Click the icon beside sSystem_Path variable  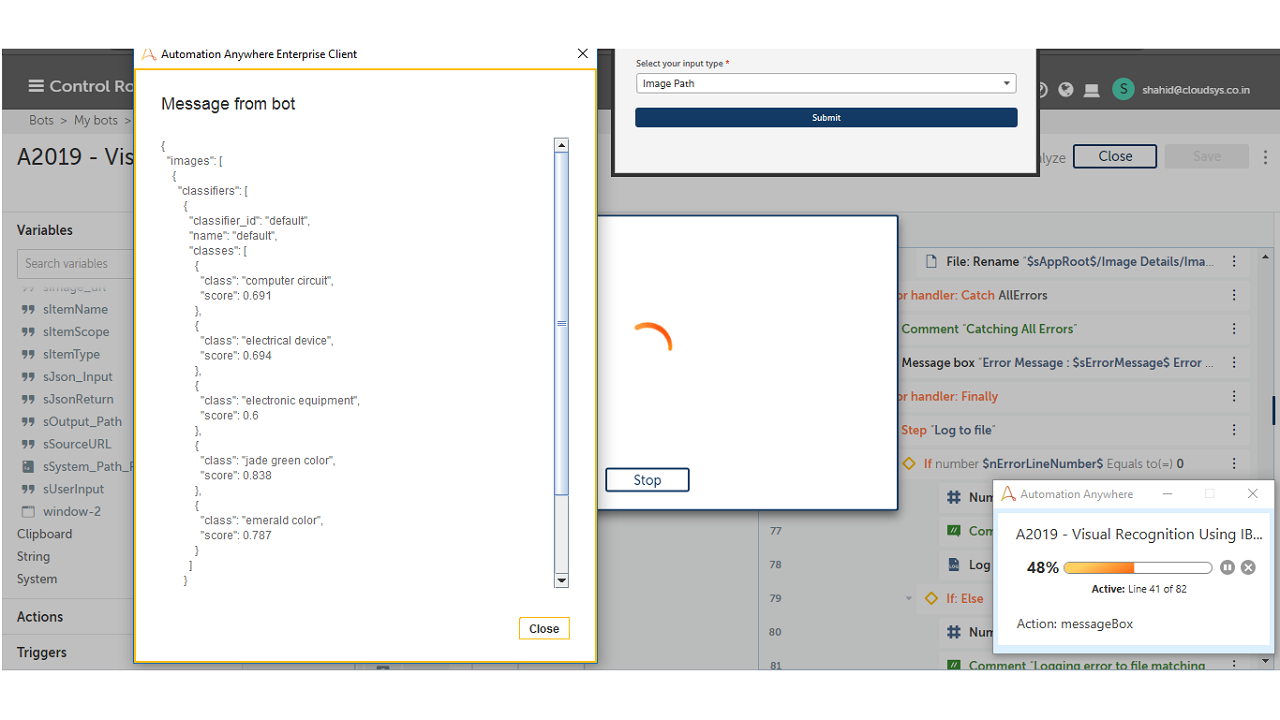coord(28,467)
